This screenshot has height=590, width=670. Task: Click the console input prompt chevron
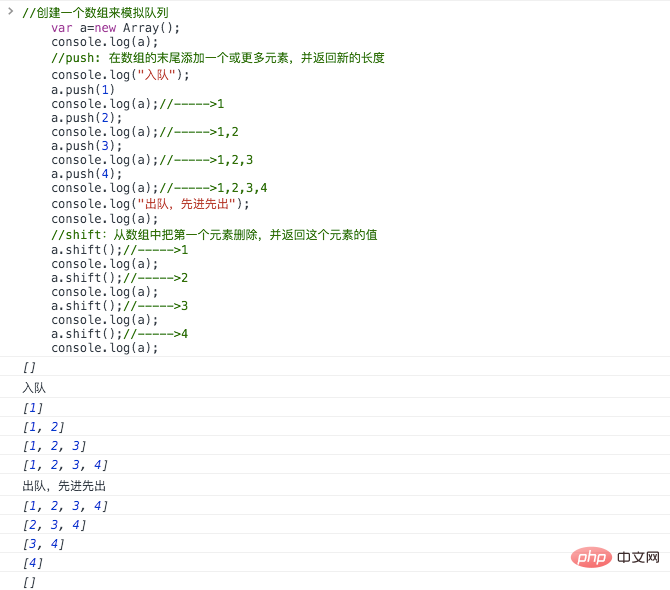tap(10, 12)
